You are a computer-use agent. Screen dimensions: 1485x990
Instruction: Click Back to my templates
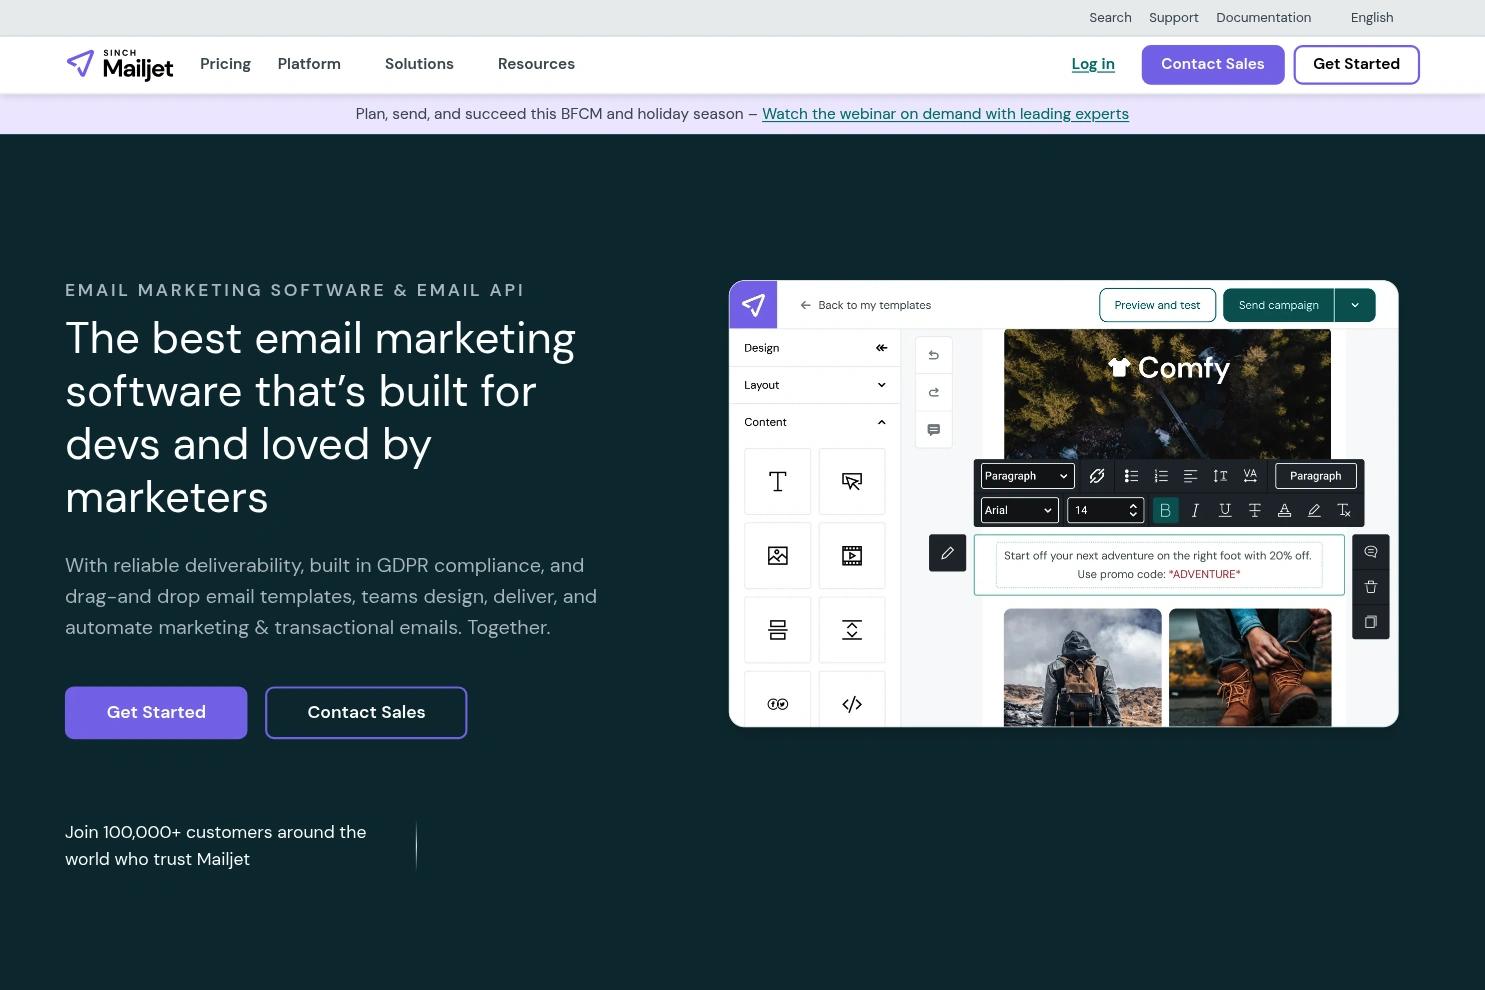coord(865,304)
